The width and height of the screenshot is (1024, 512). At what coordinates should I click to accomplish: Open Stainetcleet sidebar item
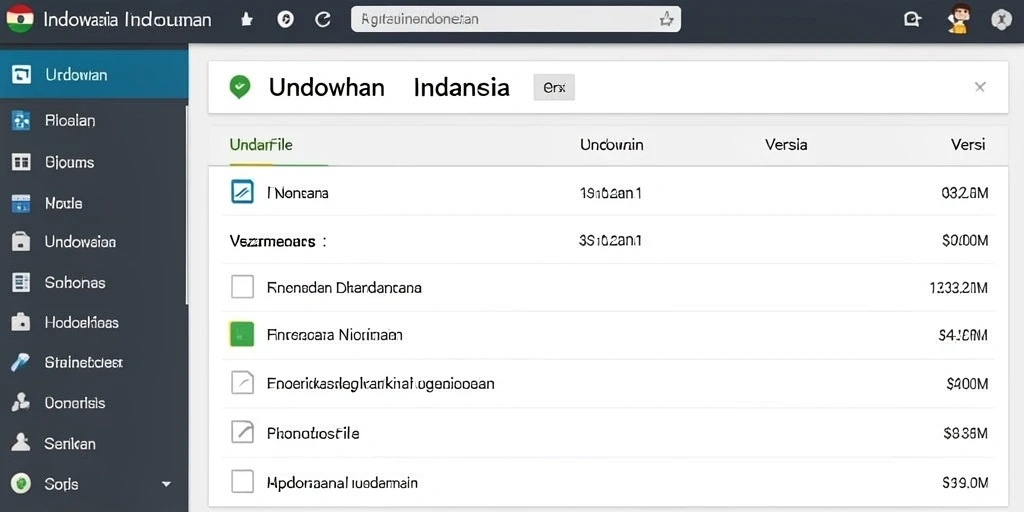tap(94, 362)
